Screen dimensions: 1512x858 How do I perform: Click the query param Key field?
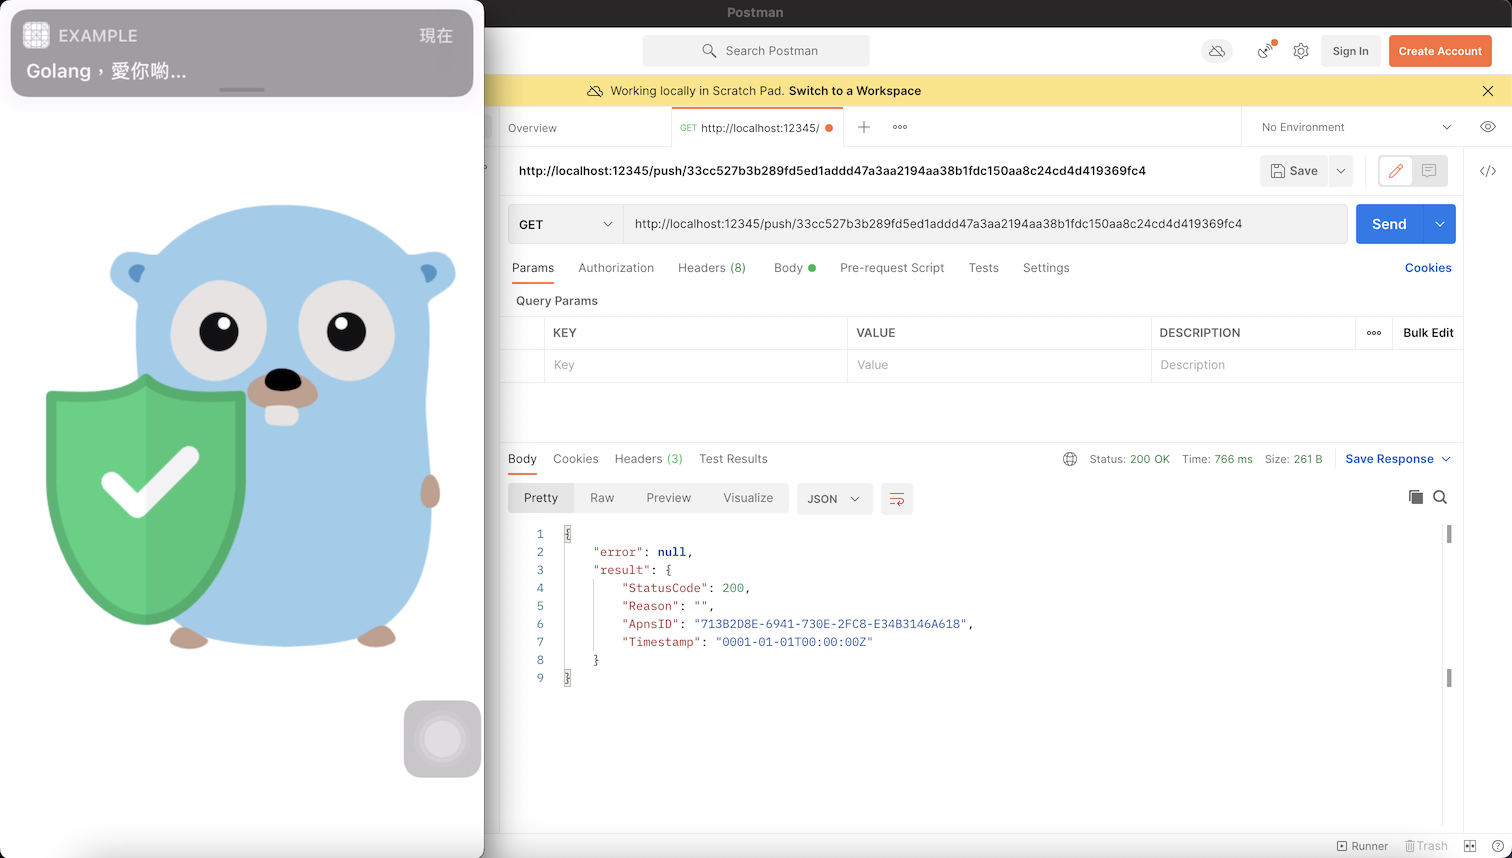[696, 365]
